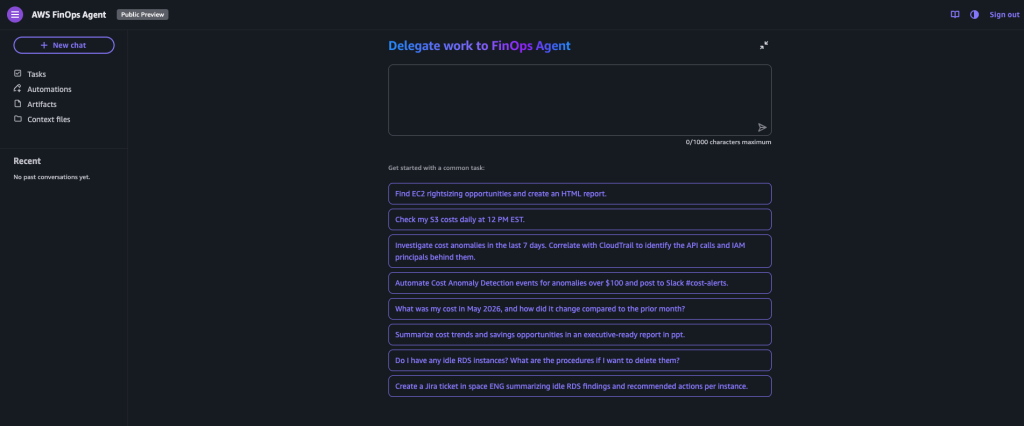This screenshot has width=1024, height=426.
Task: Focus the delegate work message text box
Action: (x=579, y=100)
